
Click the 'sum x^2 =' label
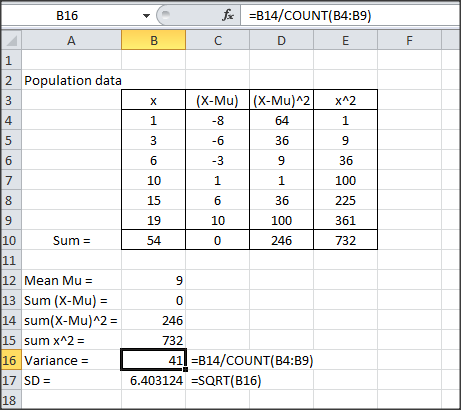(54, 340)
